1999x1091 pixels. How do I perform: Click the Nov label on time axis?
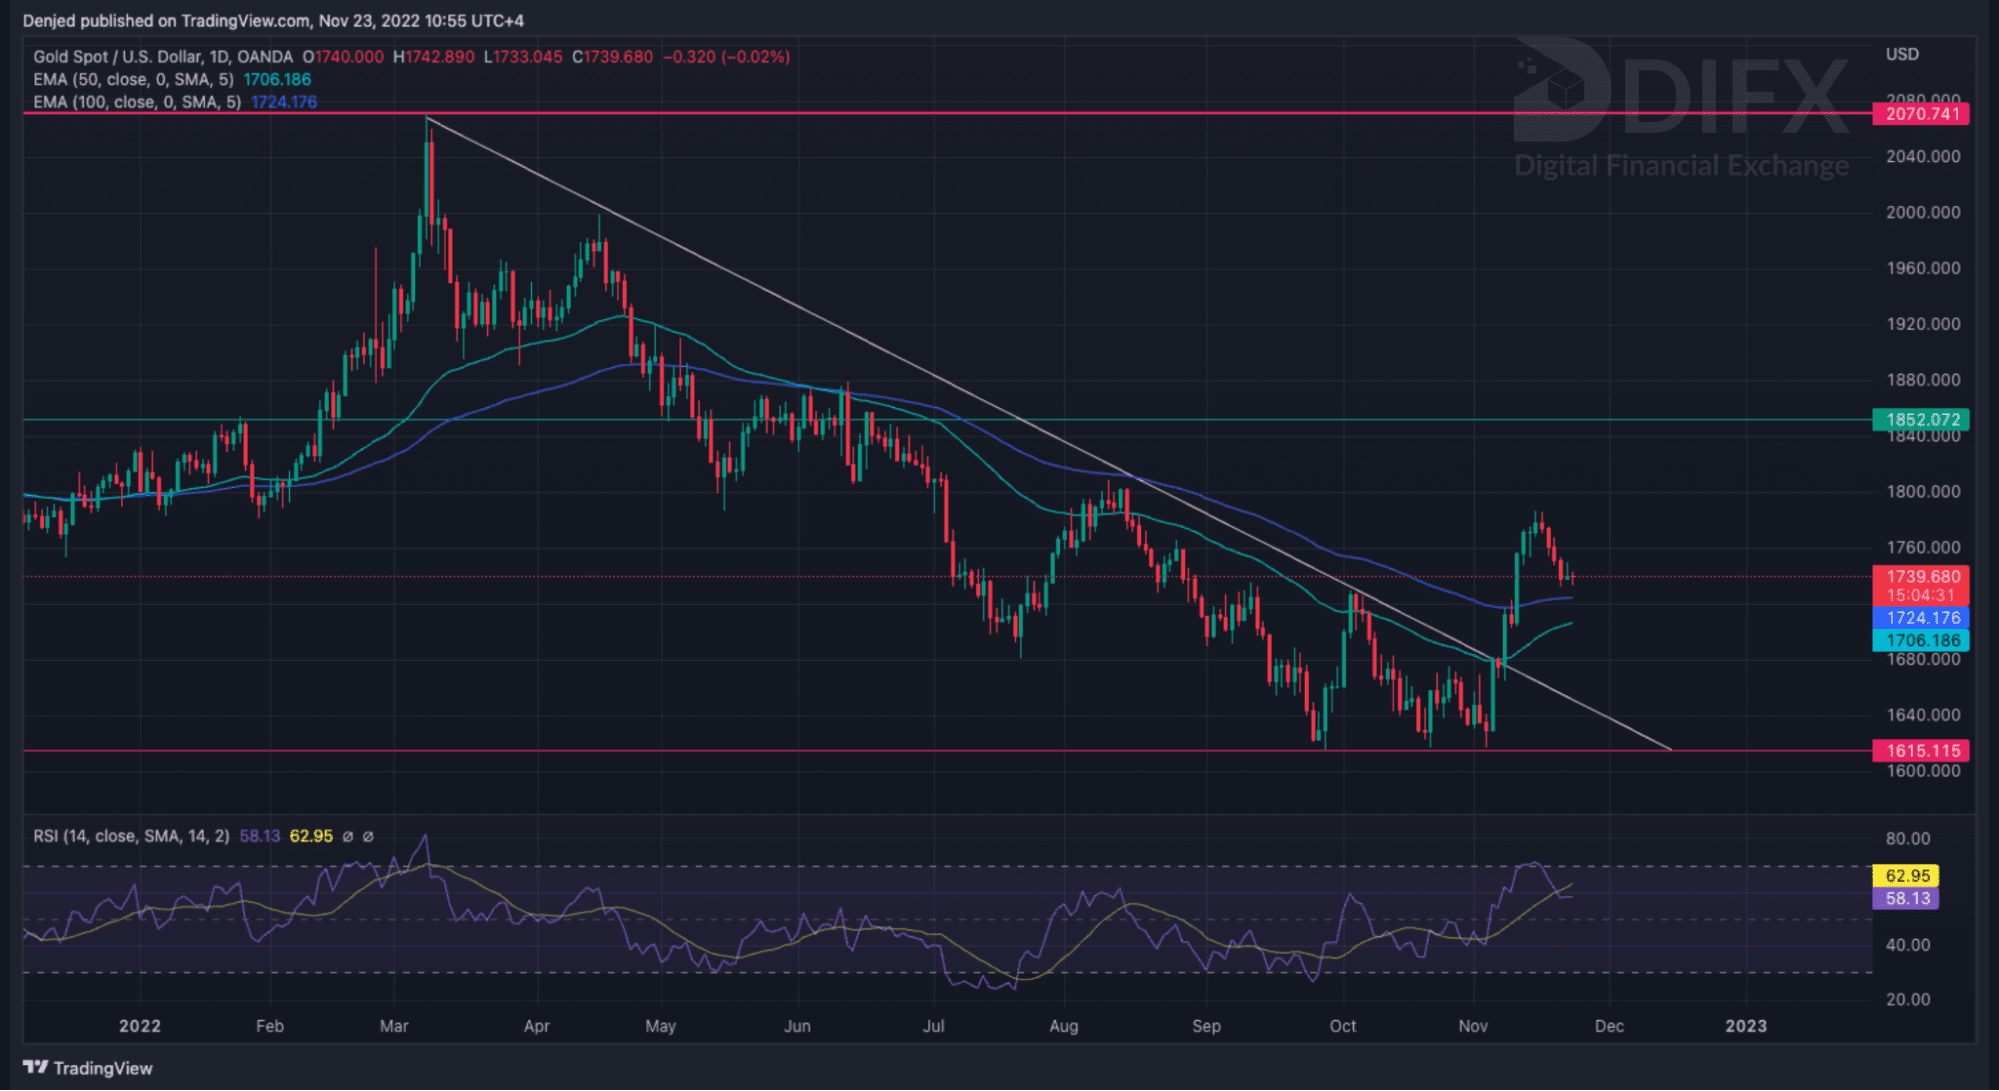click(1473, 1026)
